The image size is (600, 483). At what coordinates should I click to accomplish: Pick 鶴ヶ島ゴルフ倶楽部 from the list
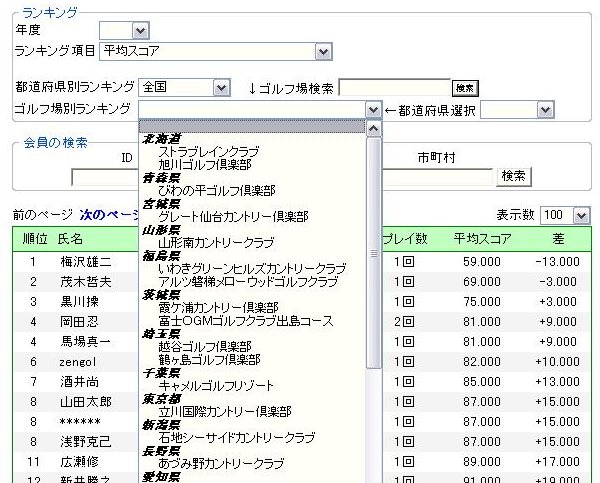point(209,360)
